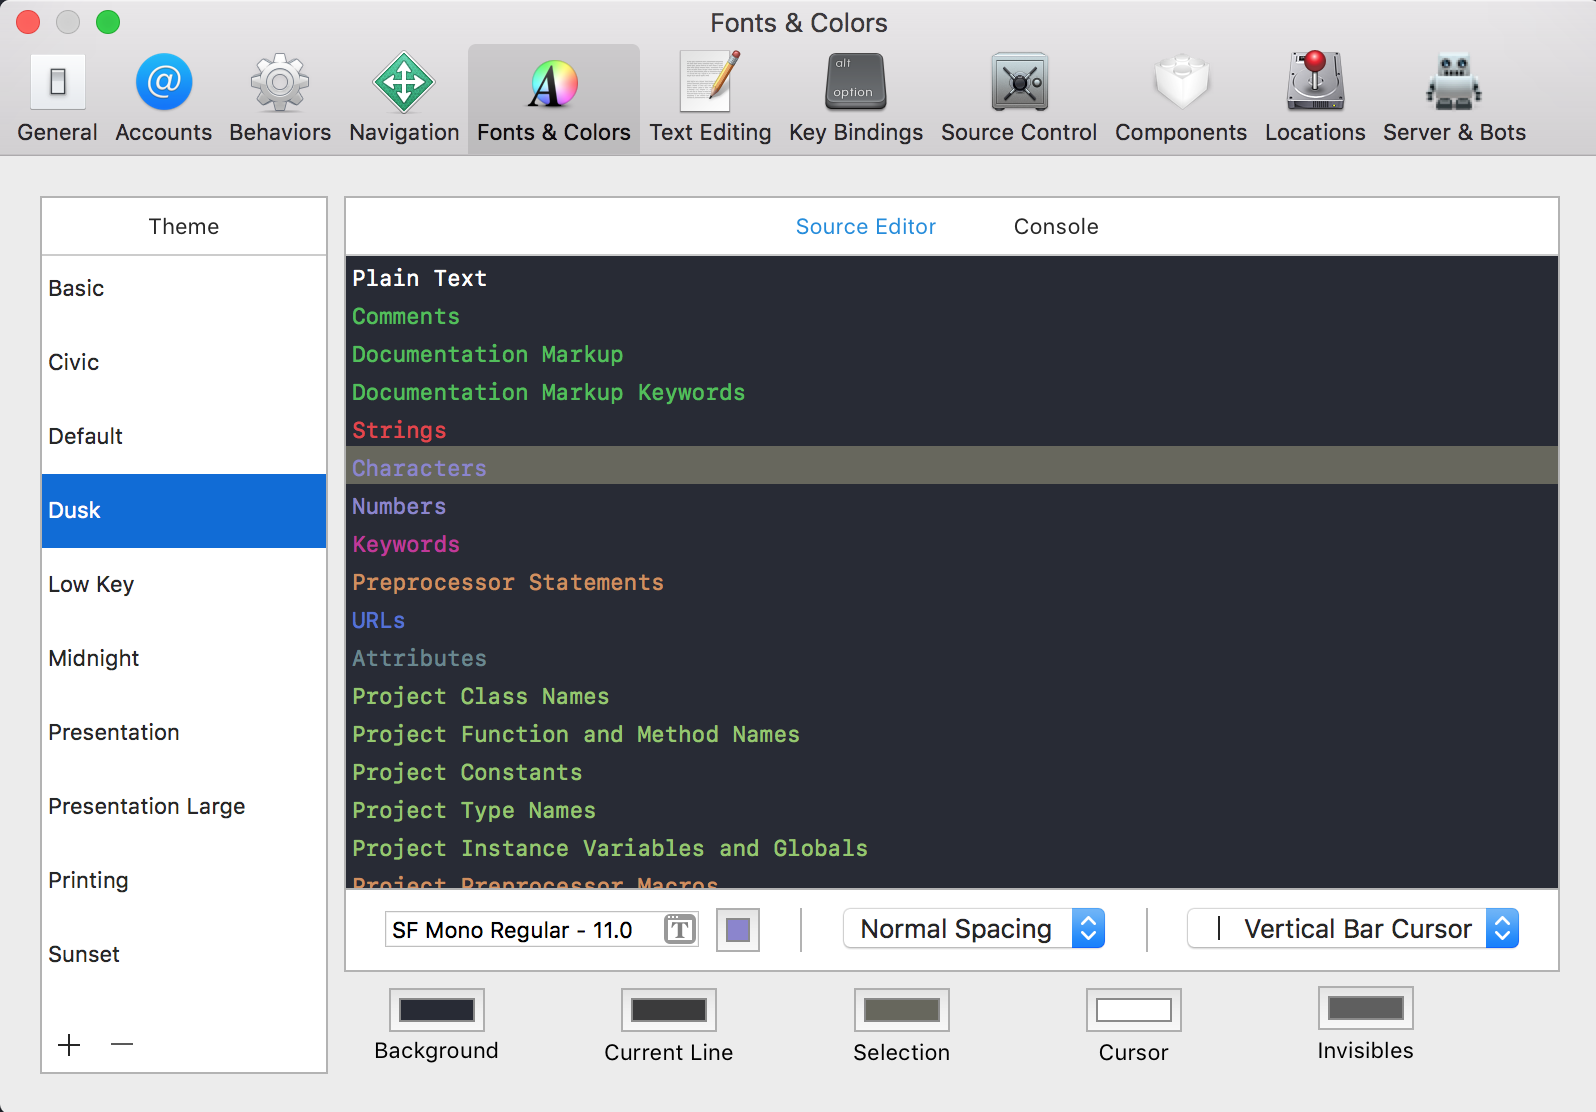The width and height of the screenshot is (1596, 1112).
Task: Select the Dusk theme
Action: coord(184,510)
